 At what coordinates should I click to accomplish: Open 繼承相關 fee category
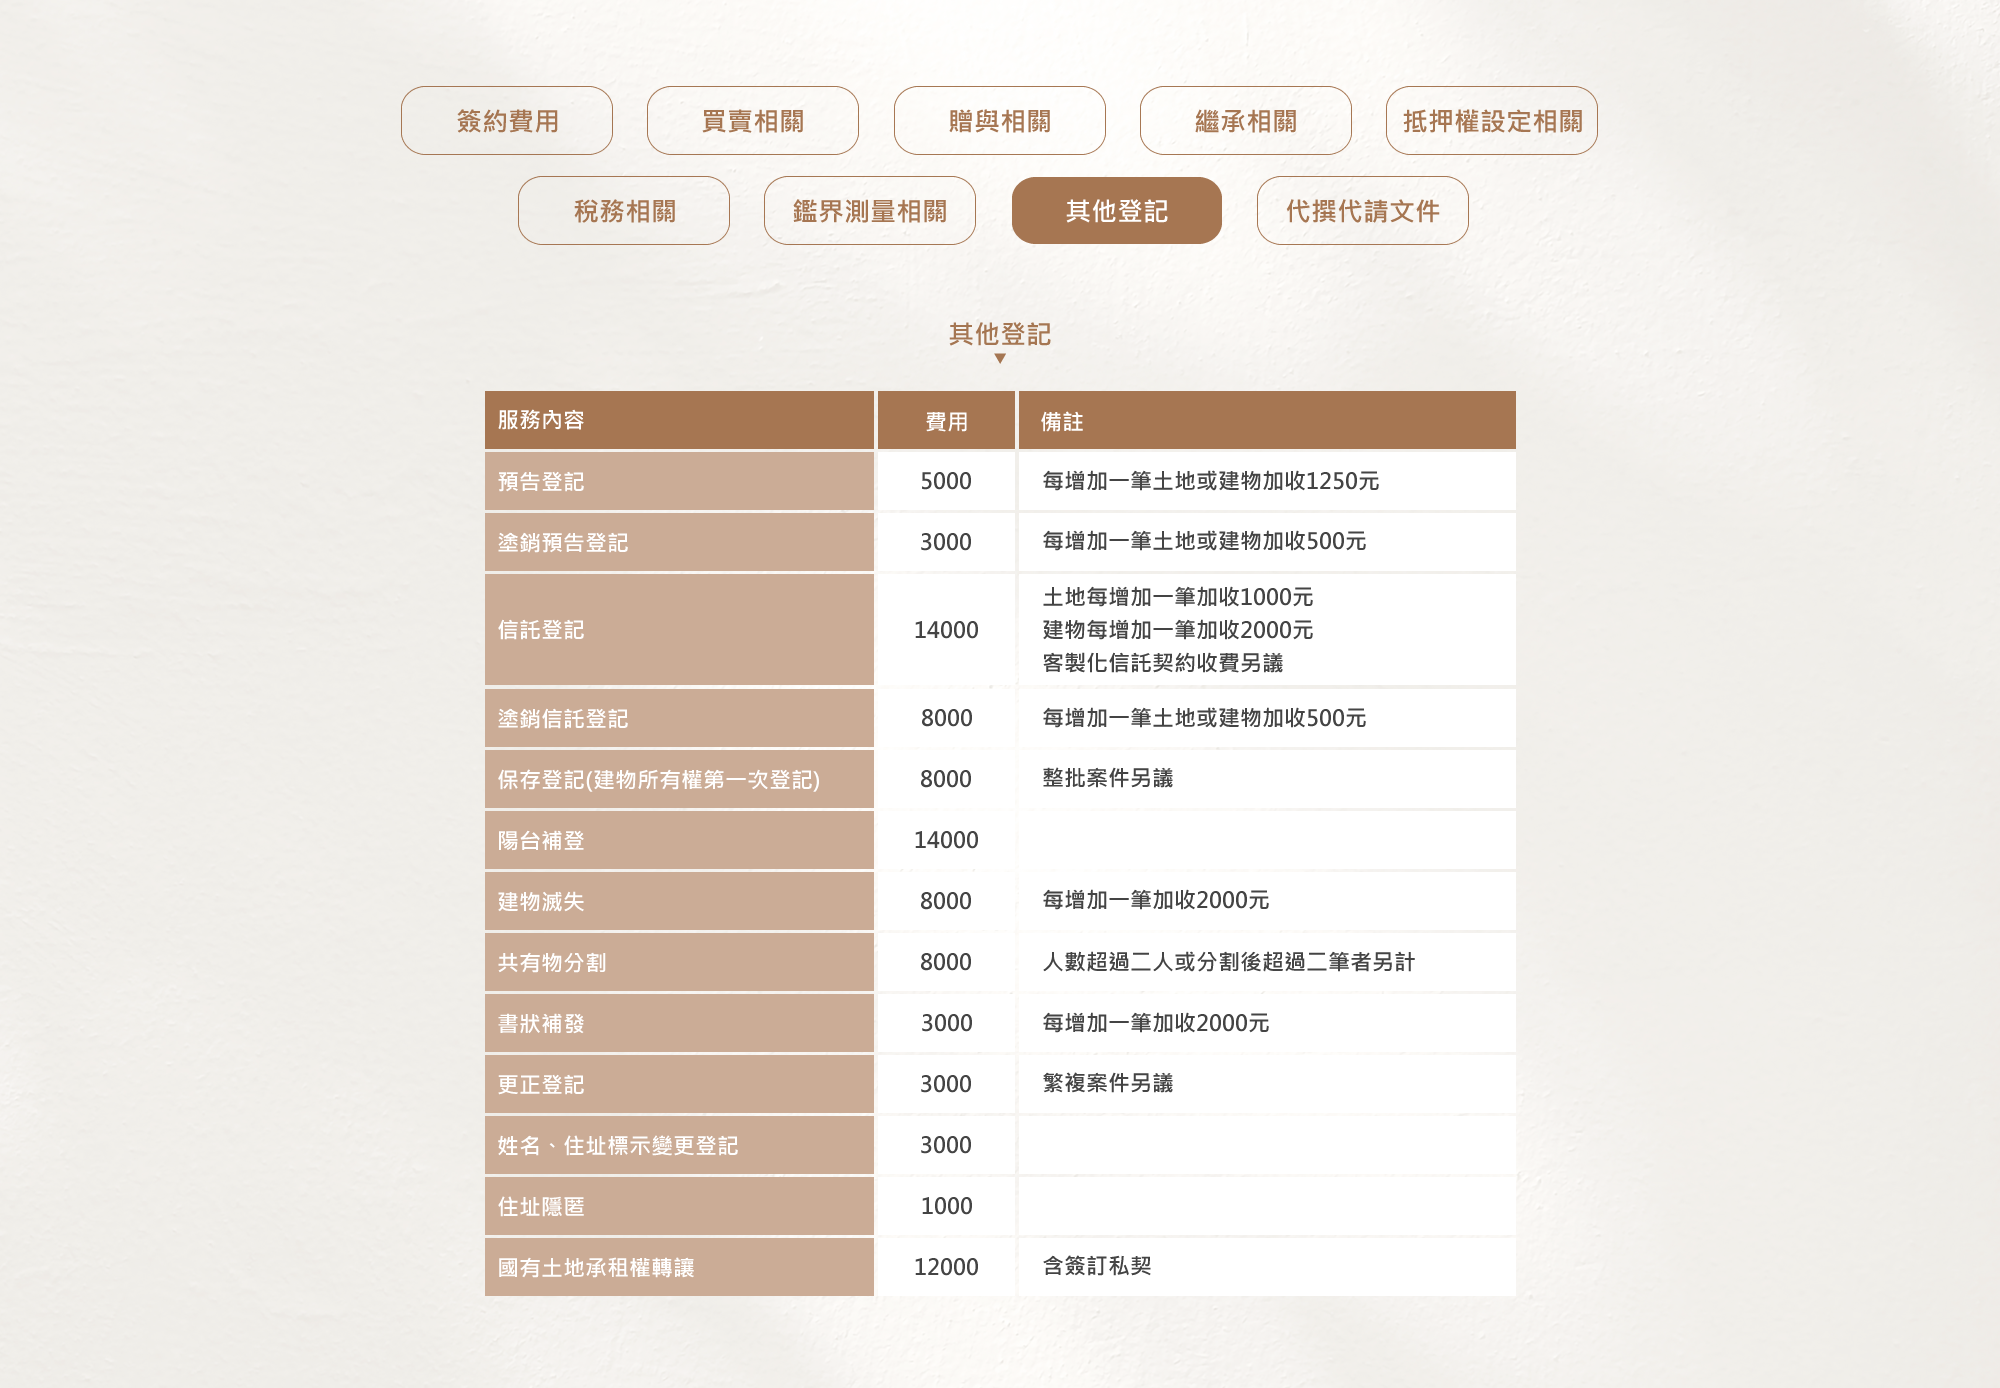[x=1245, y=121]
